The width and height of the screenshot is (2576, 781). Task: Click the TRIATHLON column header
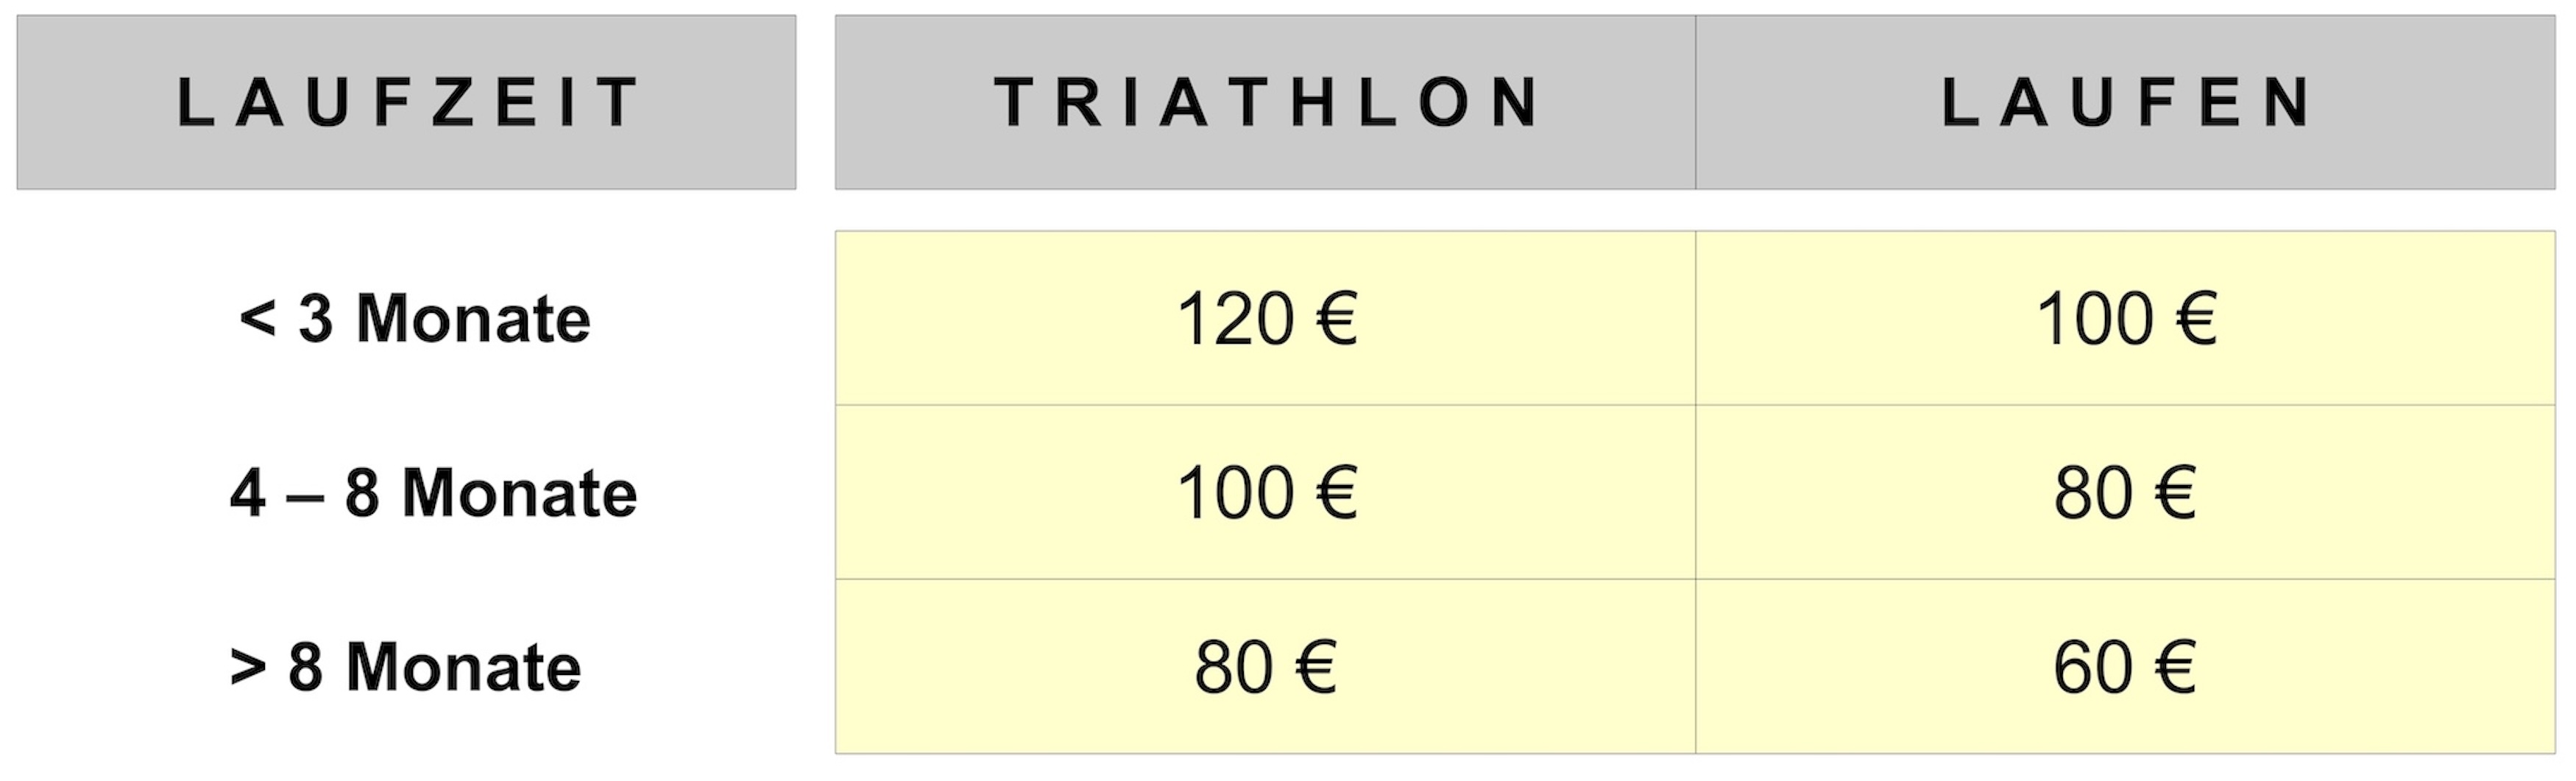1265,102
